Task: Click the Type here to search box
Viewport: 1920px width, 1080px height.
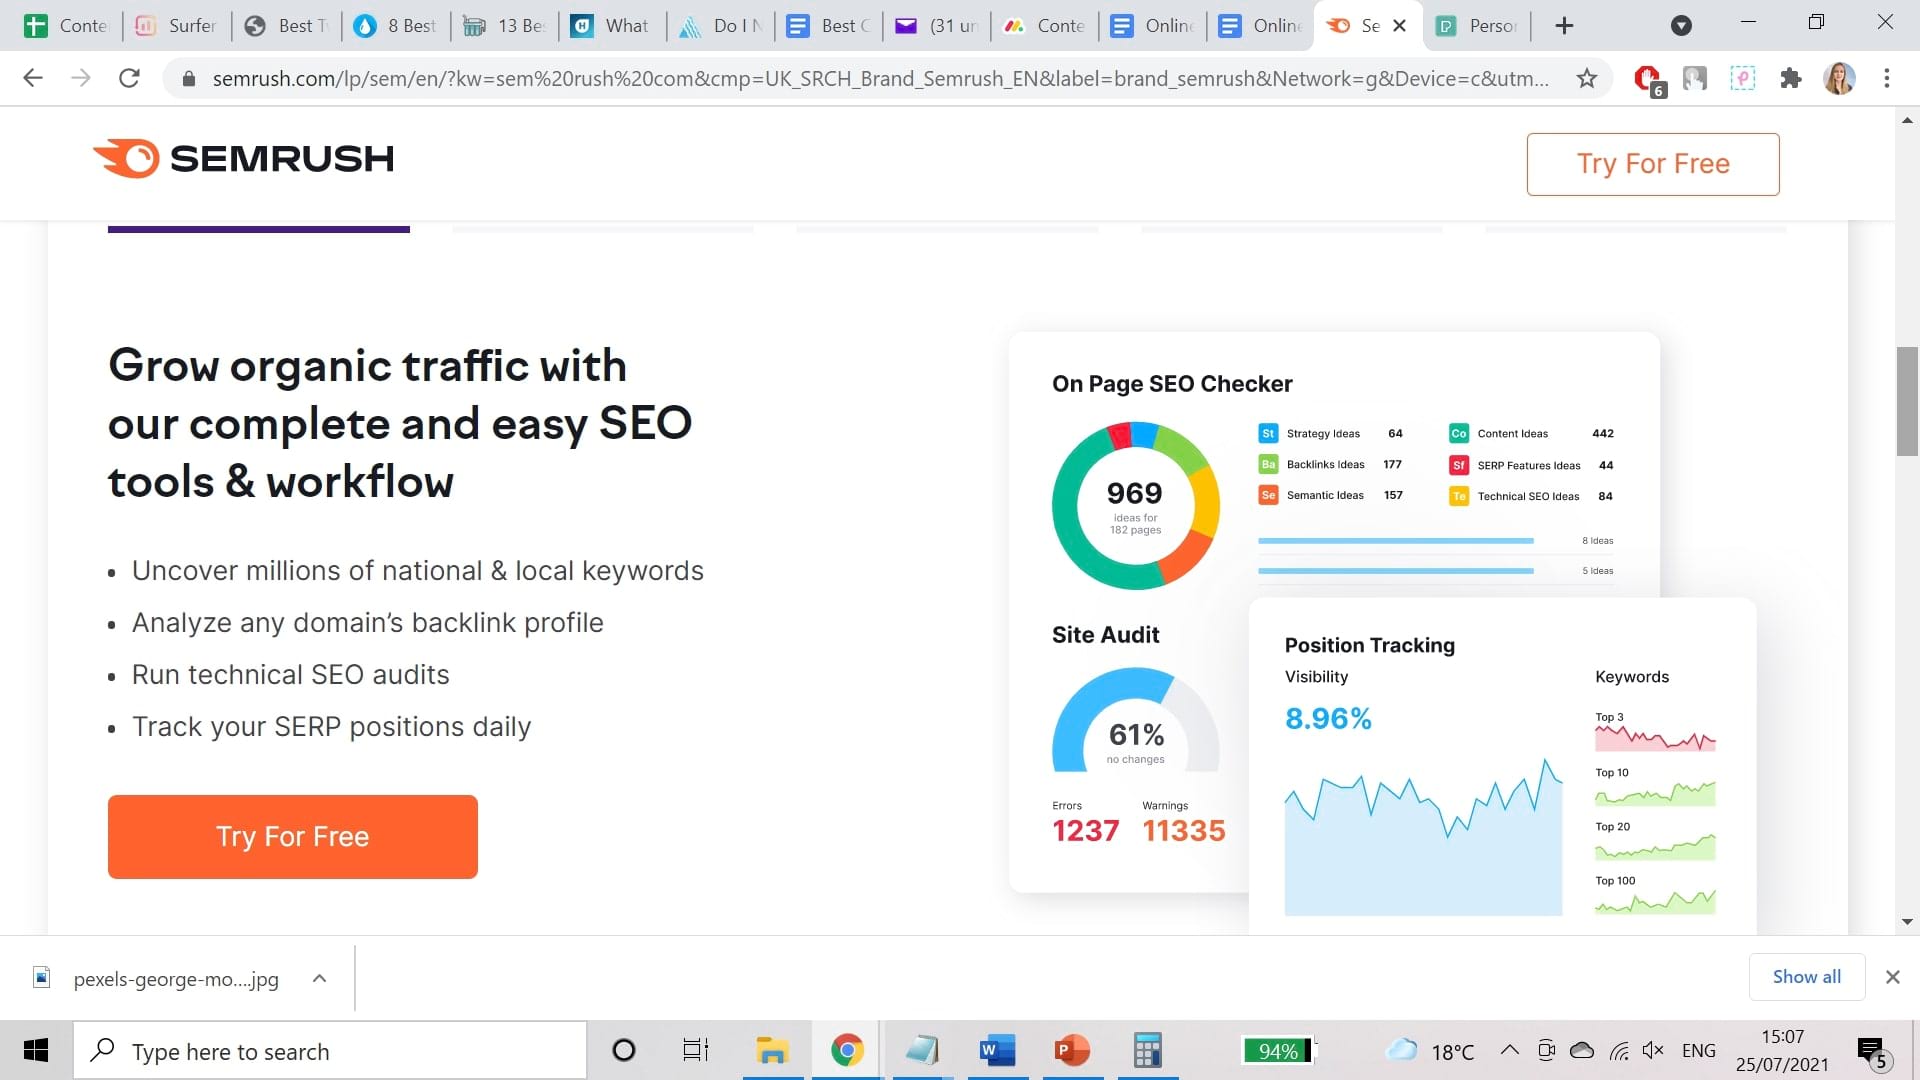Action: 330,1051
